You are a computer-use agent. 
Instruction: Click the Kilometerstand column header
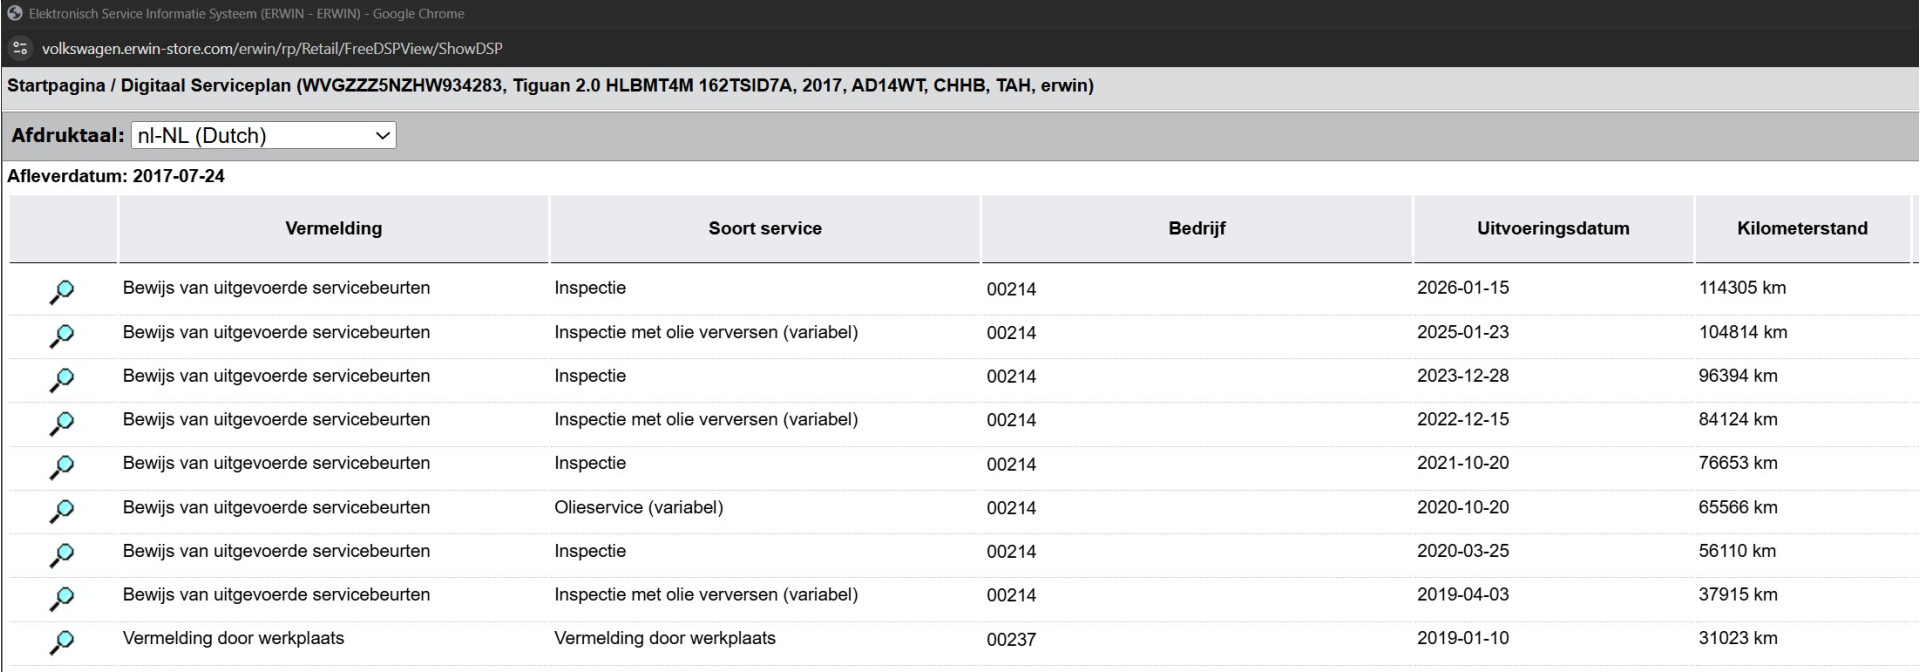point(1802,228)
